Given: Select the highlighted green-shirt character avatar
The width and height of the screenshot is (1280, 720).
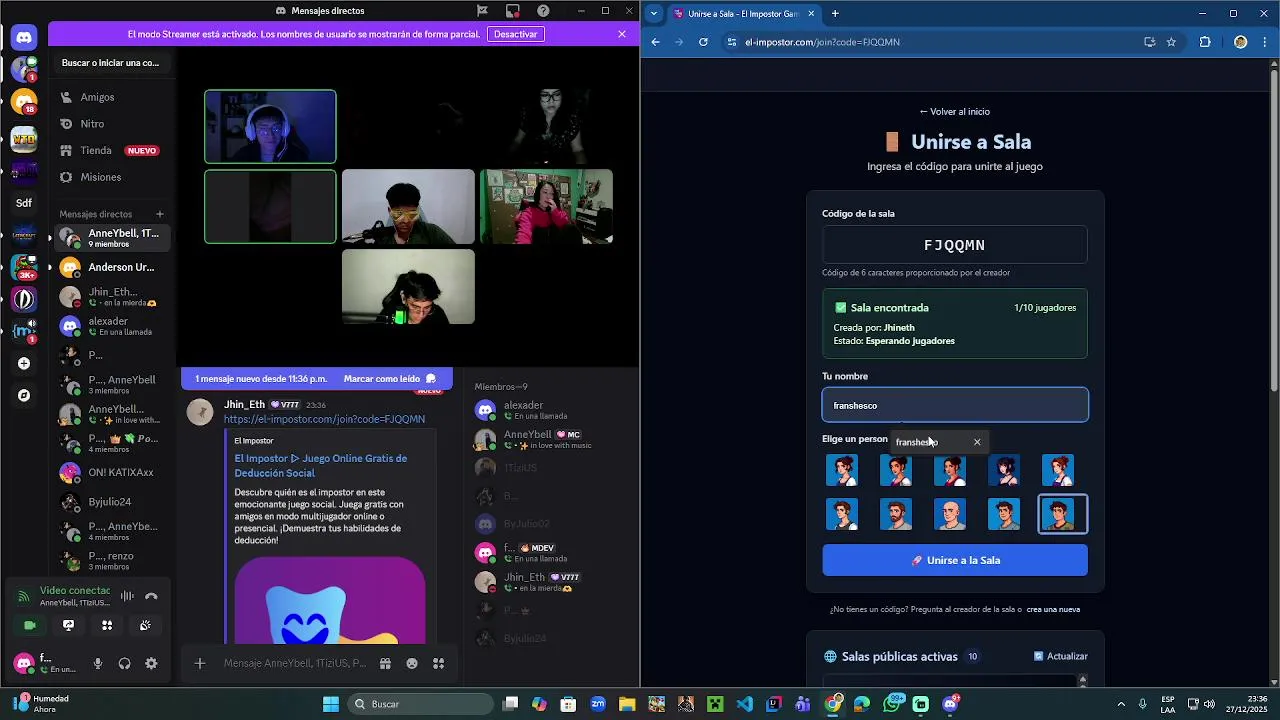Looking at the screenshot, I should pos(1062,514).
